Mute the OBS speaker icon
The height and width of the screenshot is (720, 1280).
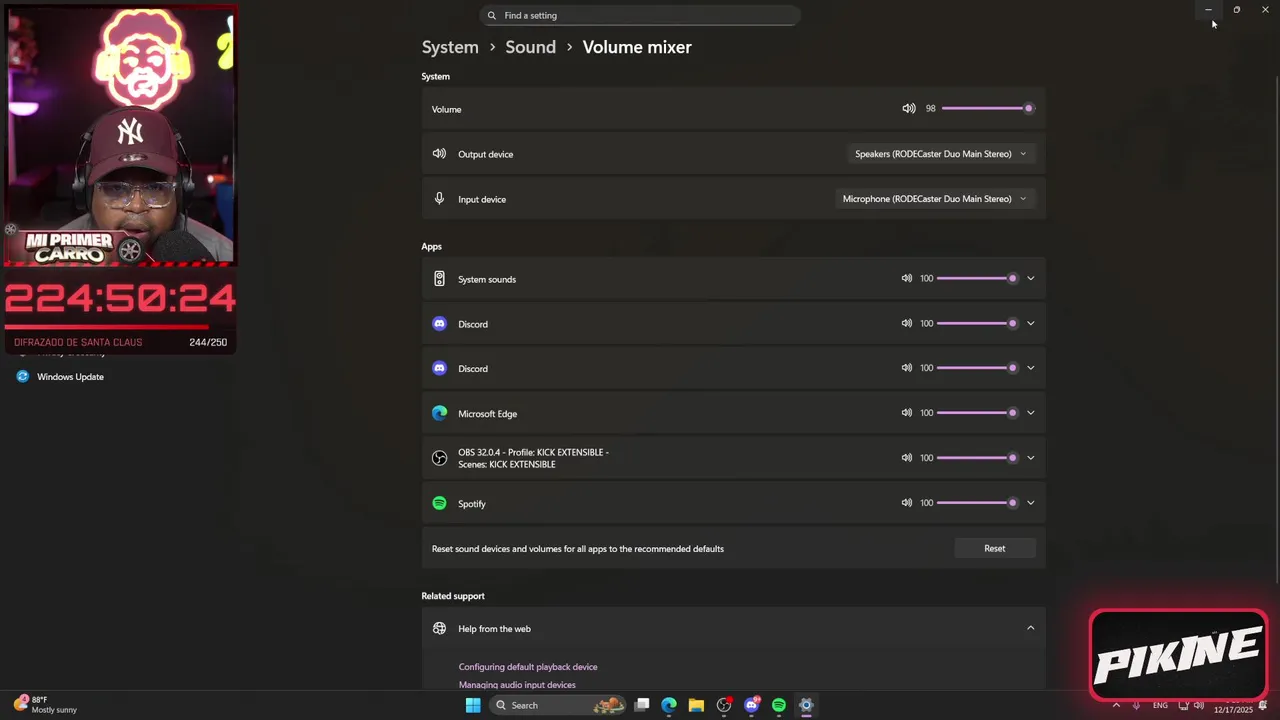click(x=906, y=458)
